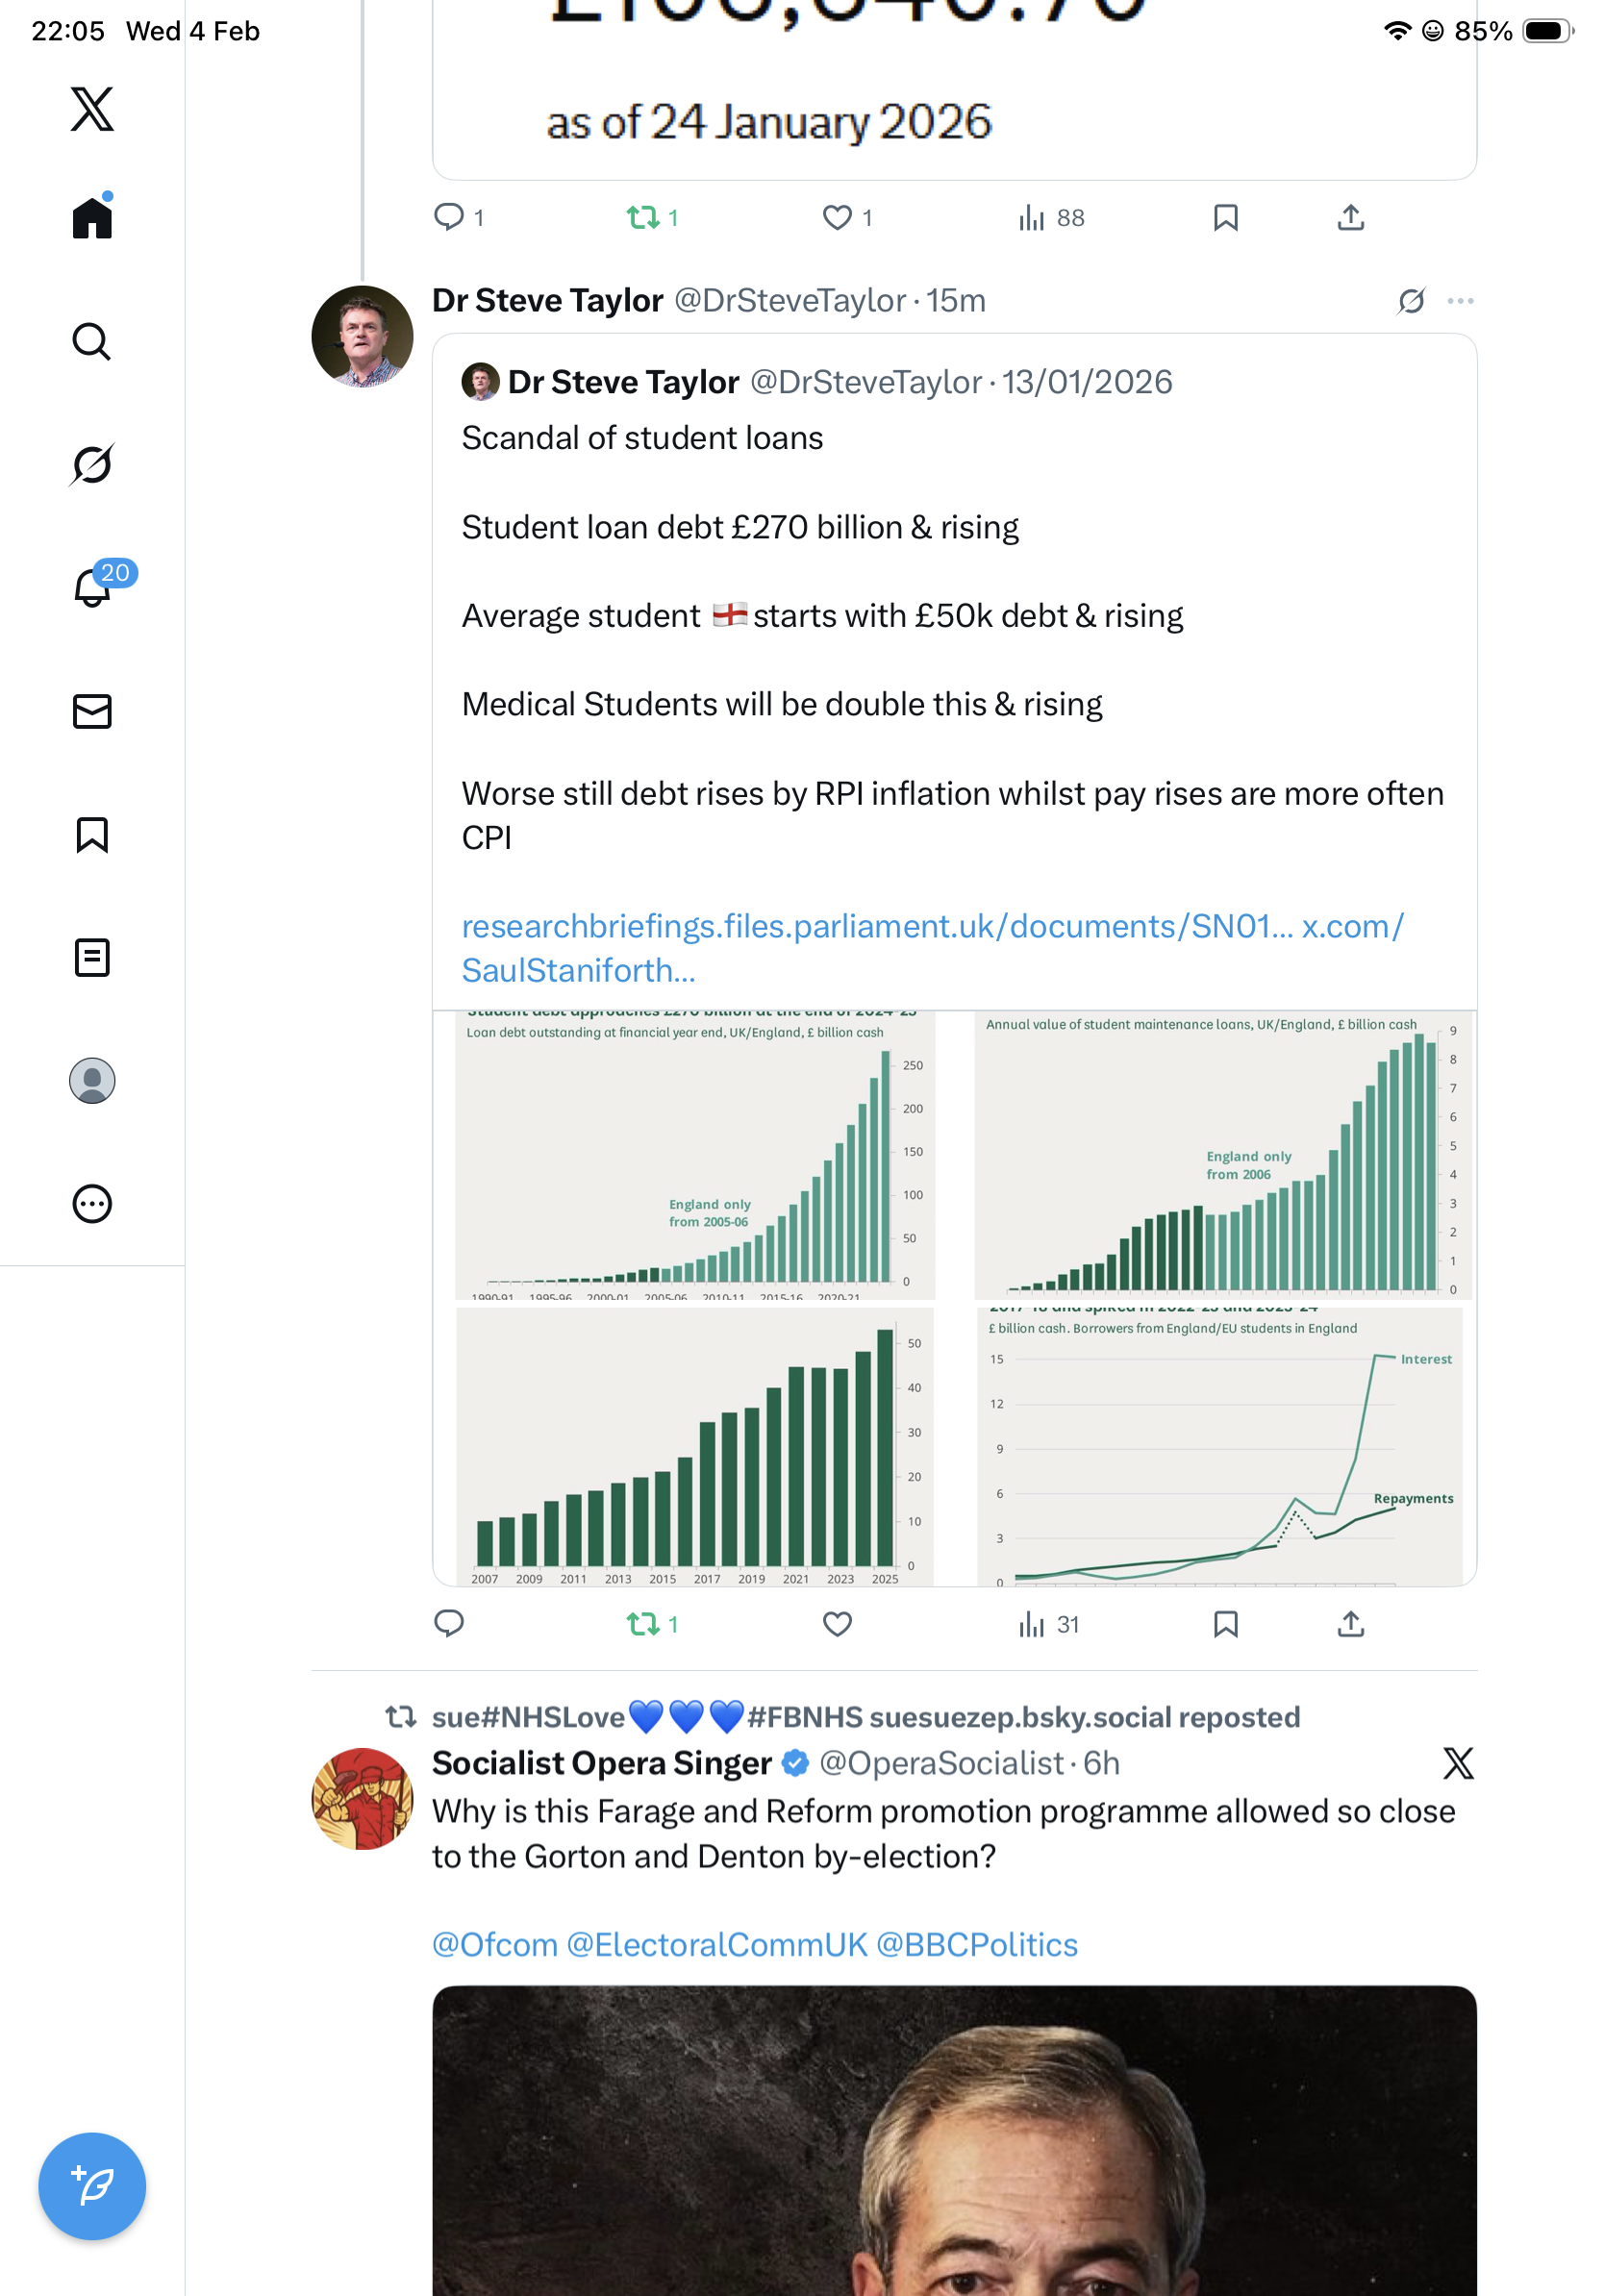
Task: Open the Lists icon in the sidebar
Action: [92, 958]
